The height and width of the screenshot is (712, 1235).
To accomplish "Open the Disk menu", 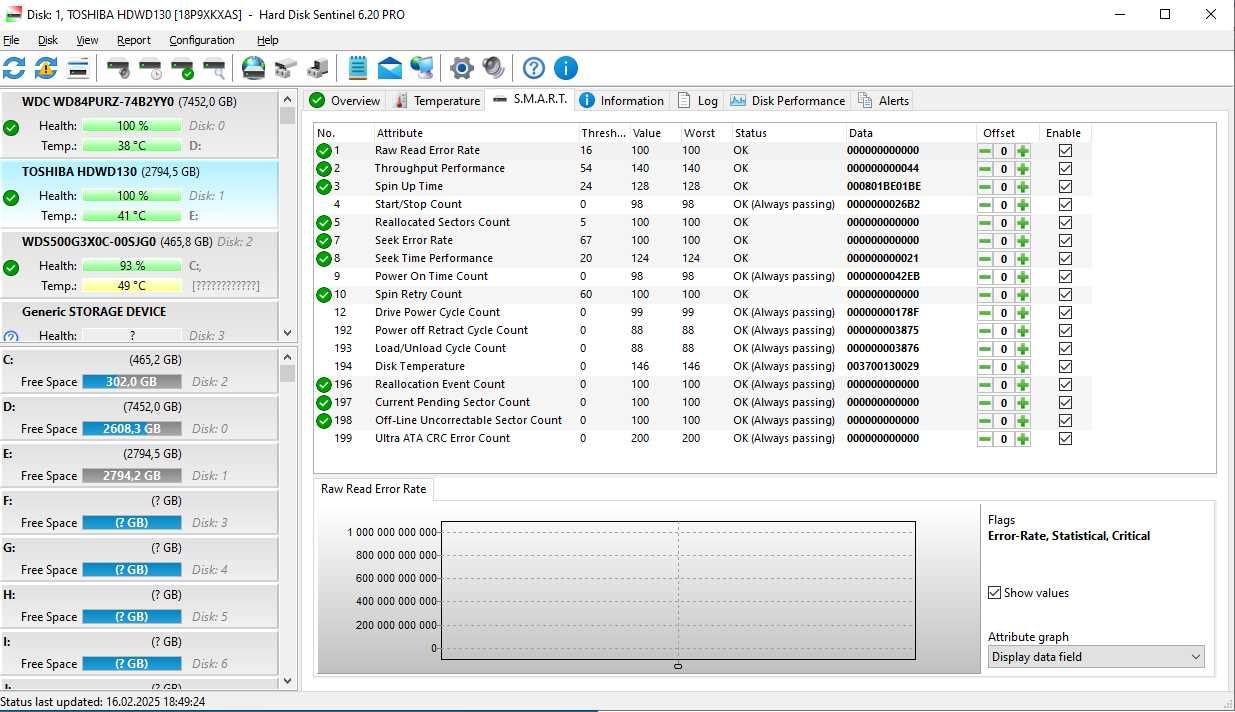I will pyautogui.click(x=48, y=40).
